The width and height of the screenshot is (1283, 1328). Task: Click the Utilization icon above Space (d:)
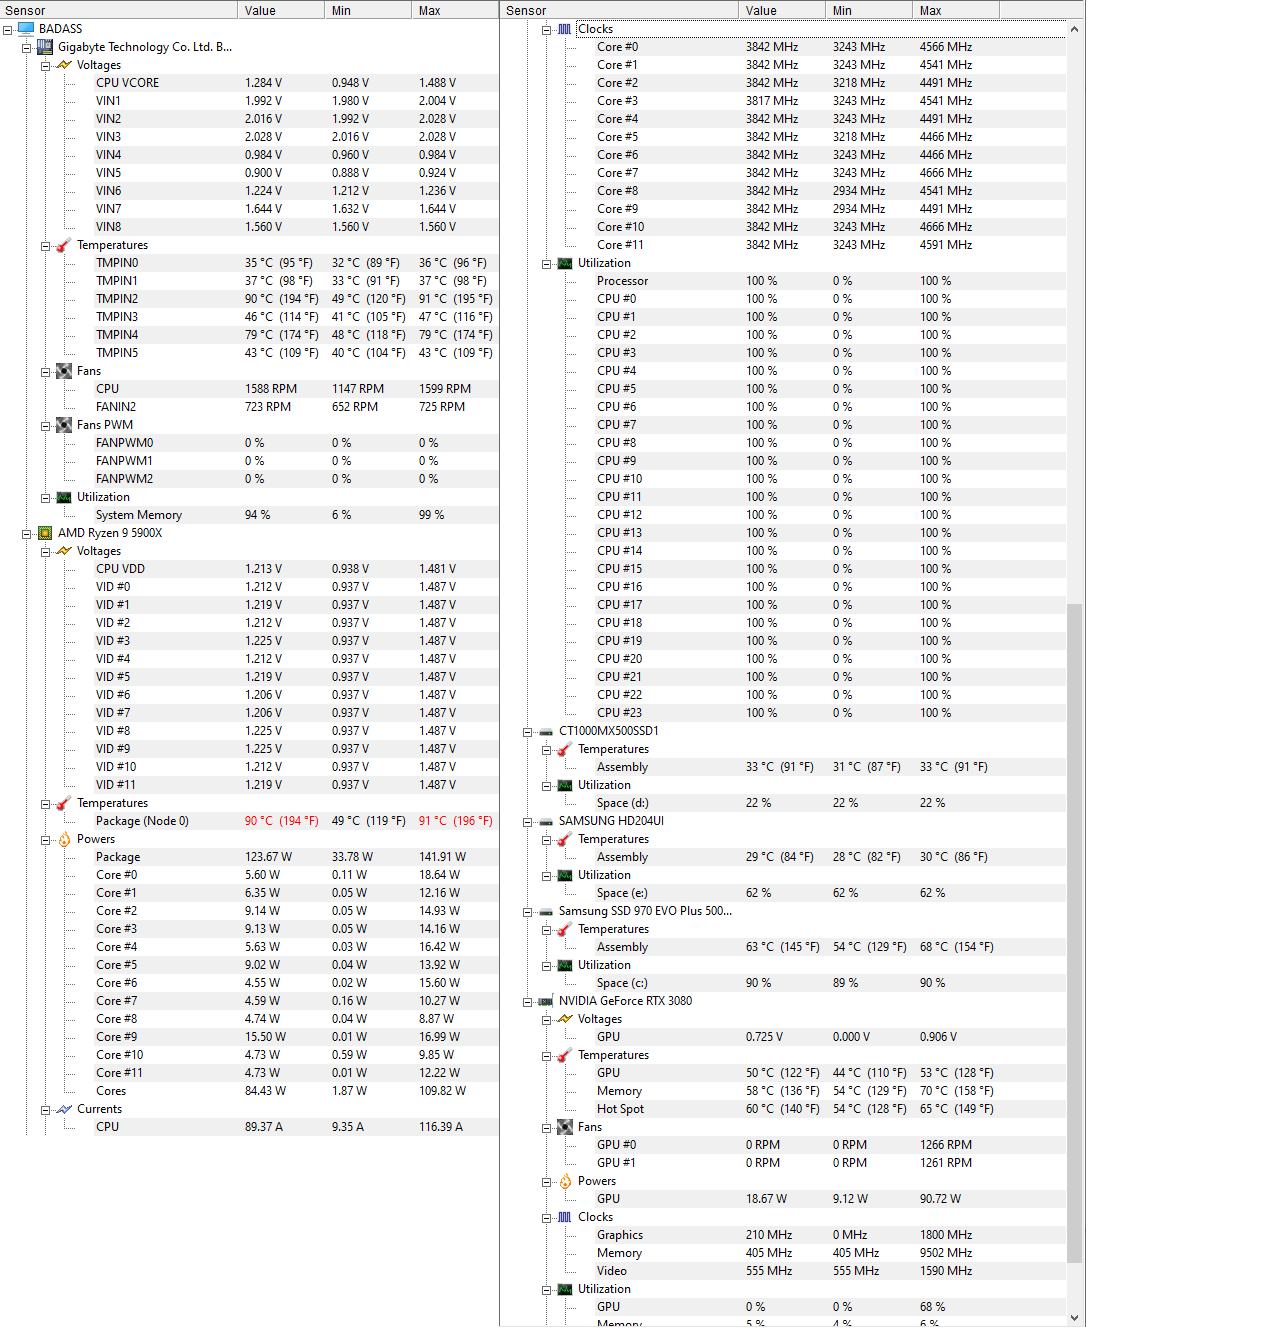point(565,785)
